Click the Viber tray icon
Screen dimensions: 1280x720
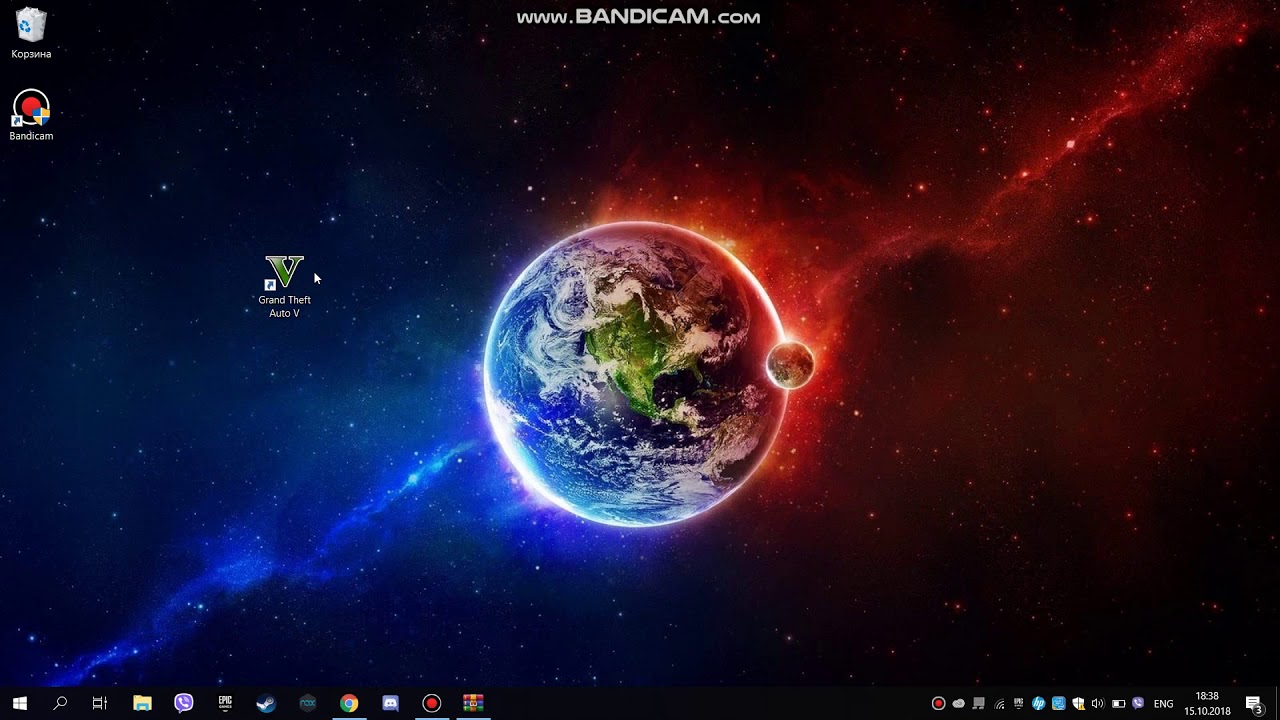pos(1138,703)
